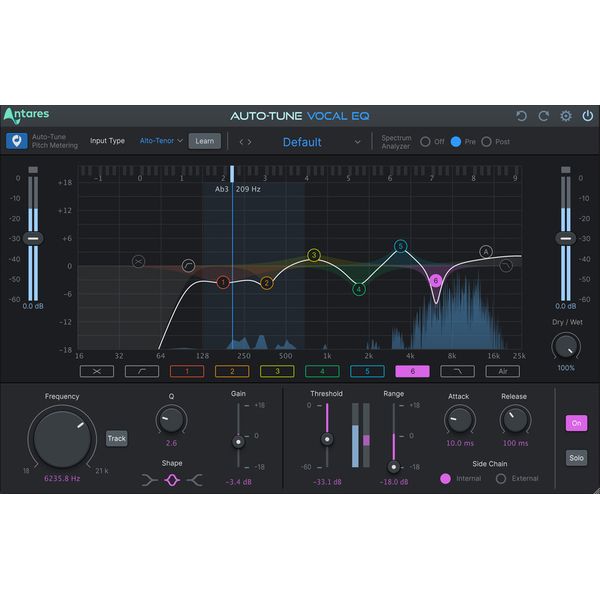Enable the frequency Track button
This screenshot has height=600, width=600.
click(117, 439)
